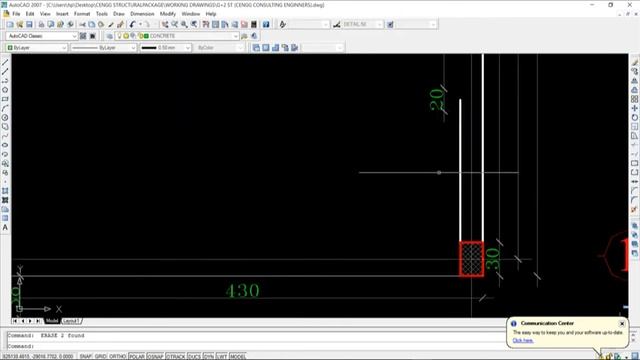Open the text style dropdown on Styles toolbar
The image size is (640, 360).
tap(309, 24)
